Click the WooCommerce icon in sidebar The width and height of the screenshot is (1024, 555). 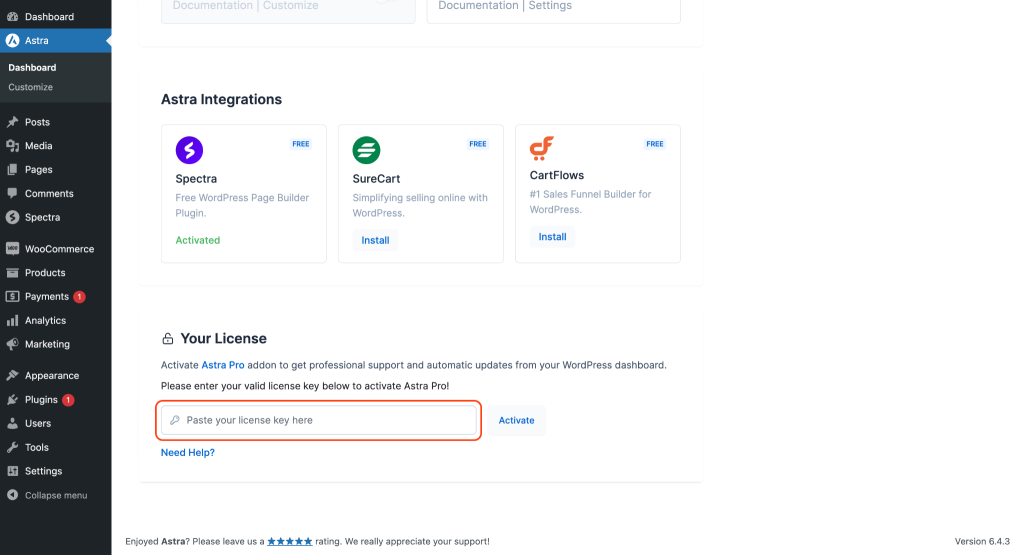click(12, 249)
